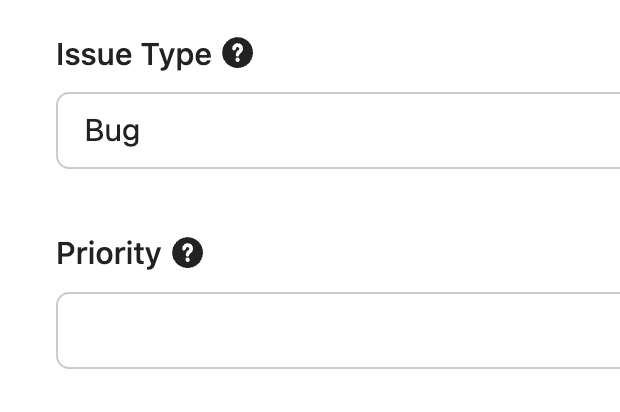Choose a value in the Priority field
Screen dimensions: 620x412
pyautogui.click(x=338, y=331)
